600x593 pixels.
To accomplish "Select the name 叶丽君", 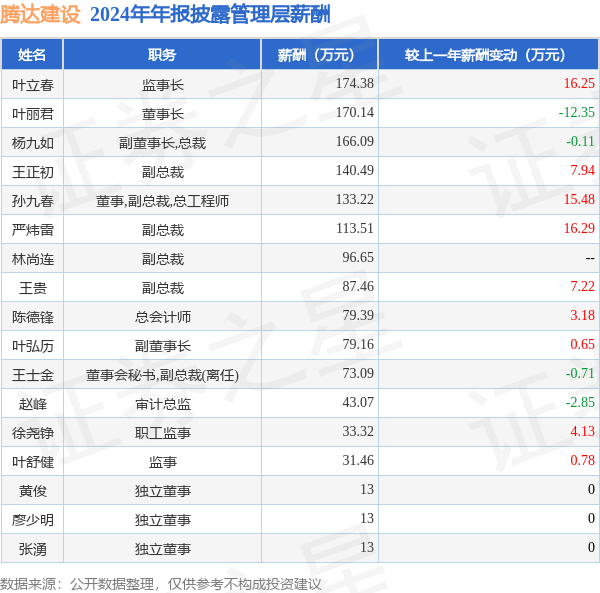I will point(33,114).
